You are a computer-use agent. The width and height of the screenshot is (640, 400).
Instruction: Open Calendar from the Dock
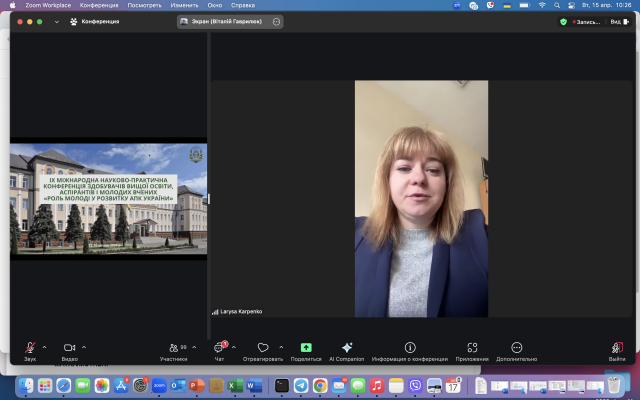[453, 385]
